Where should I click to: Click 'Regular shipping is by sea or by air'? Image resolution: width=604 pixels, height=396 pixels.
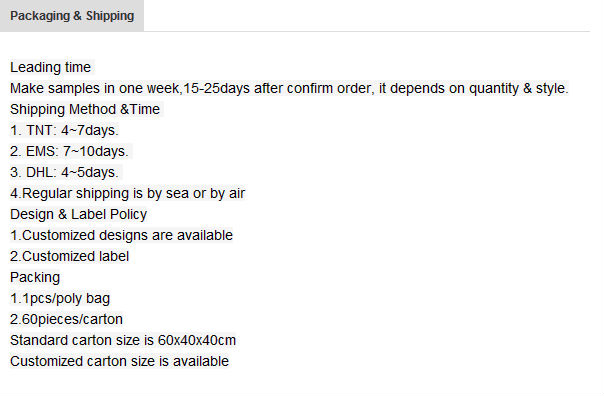(128, 193)
